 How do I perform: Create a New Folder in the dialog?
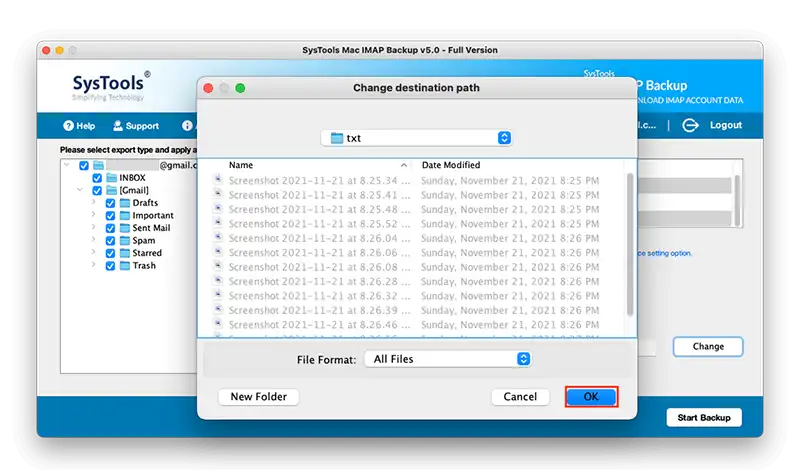pyautogui.click(x=258, y=397)
